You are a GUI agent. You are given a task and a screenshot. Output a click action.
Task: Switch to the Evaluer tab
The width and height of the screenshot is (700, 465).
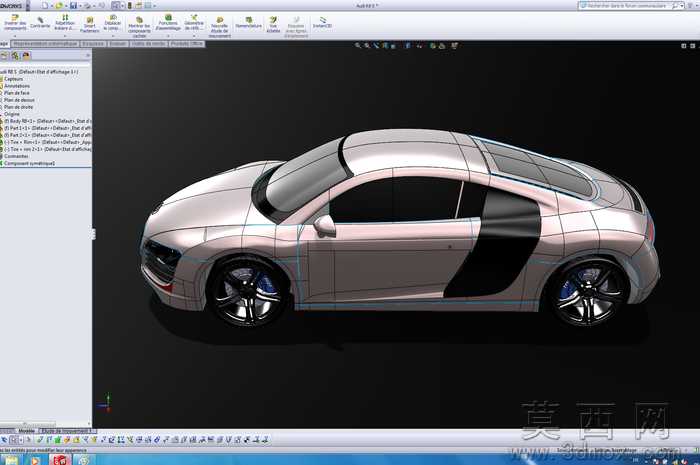tap(118, 44)
